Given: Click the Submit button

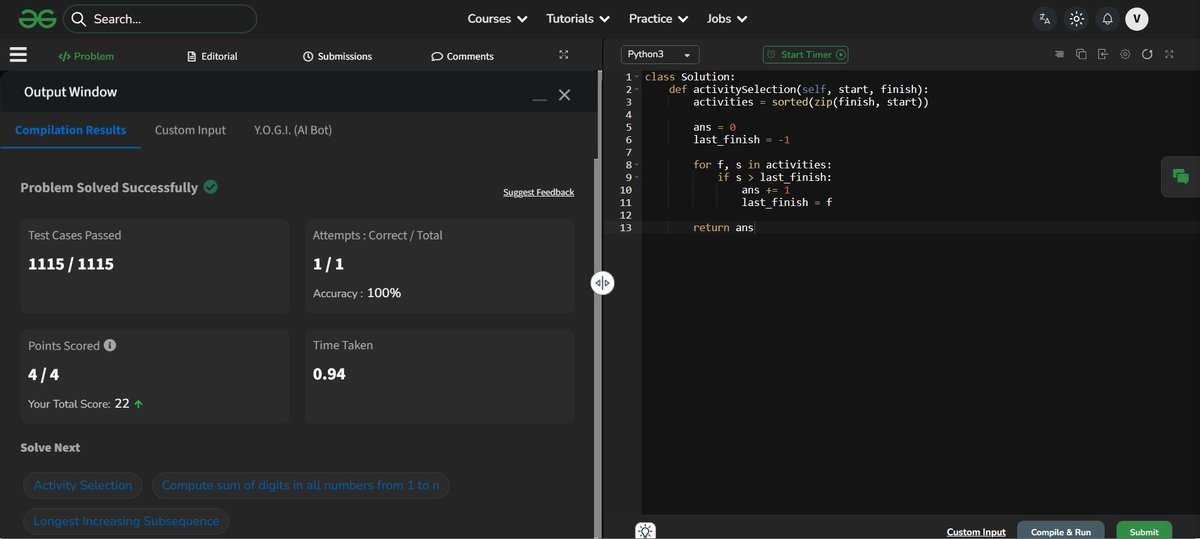Looking at the screenshot, I should point(1144,531).
